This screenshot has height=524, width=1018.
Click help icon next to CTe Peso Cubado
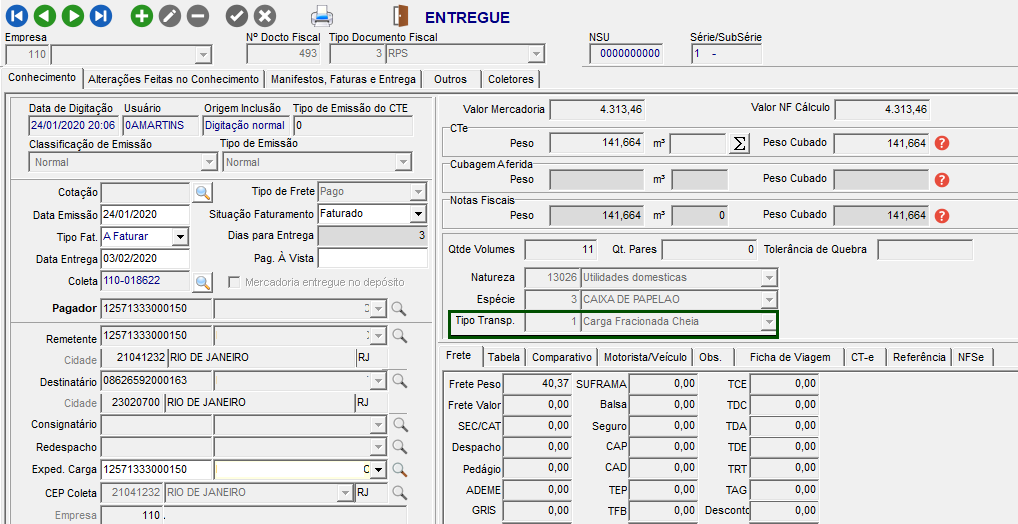coord(941,143)
